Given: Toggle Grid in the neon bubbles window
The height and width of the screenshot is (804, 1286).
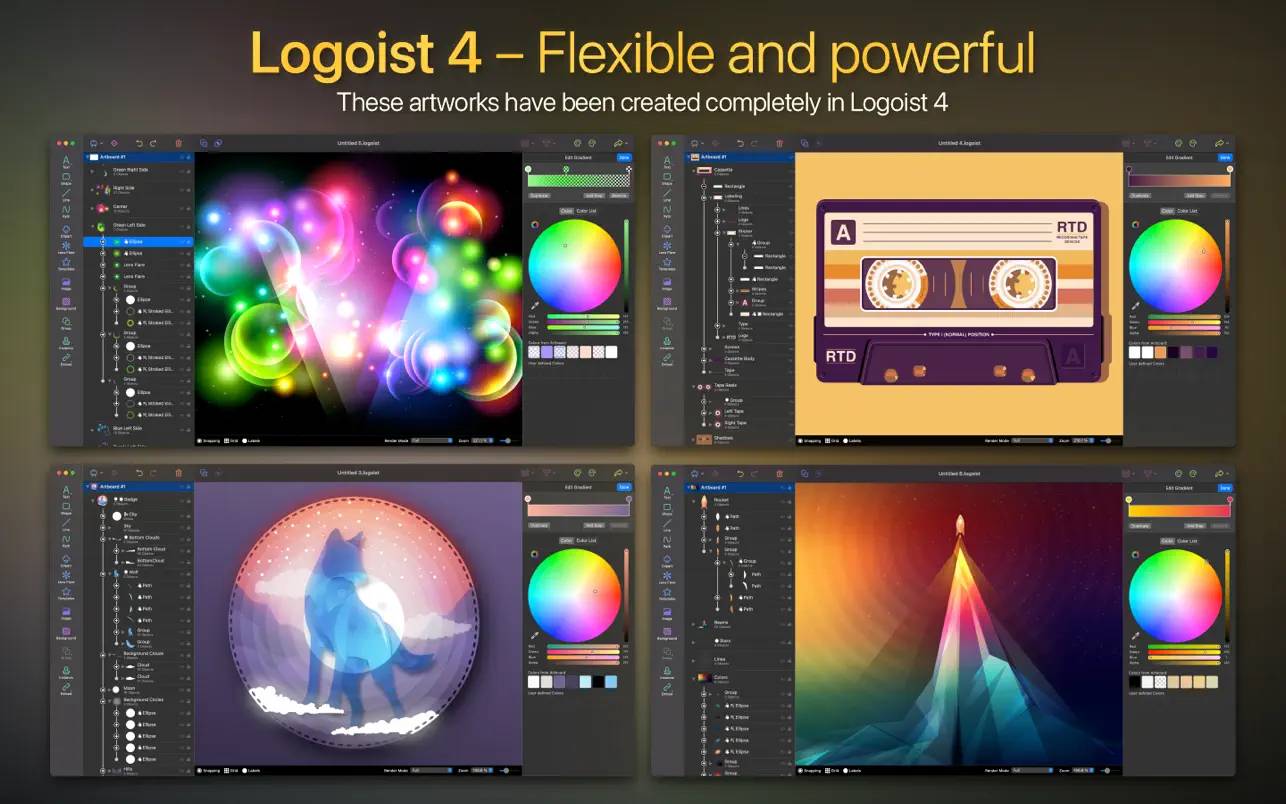Looking at the screenshot, I should click(231, 440).
